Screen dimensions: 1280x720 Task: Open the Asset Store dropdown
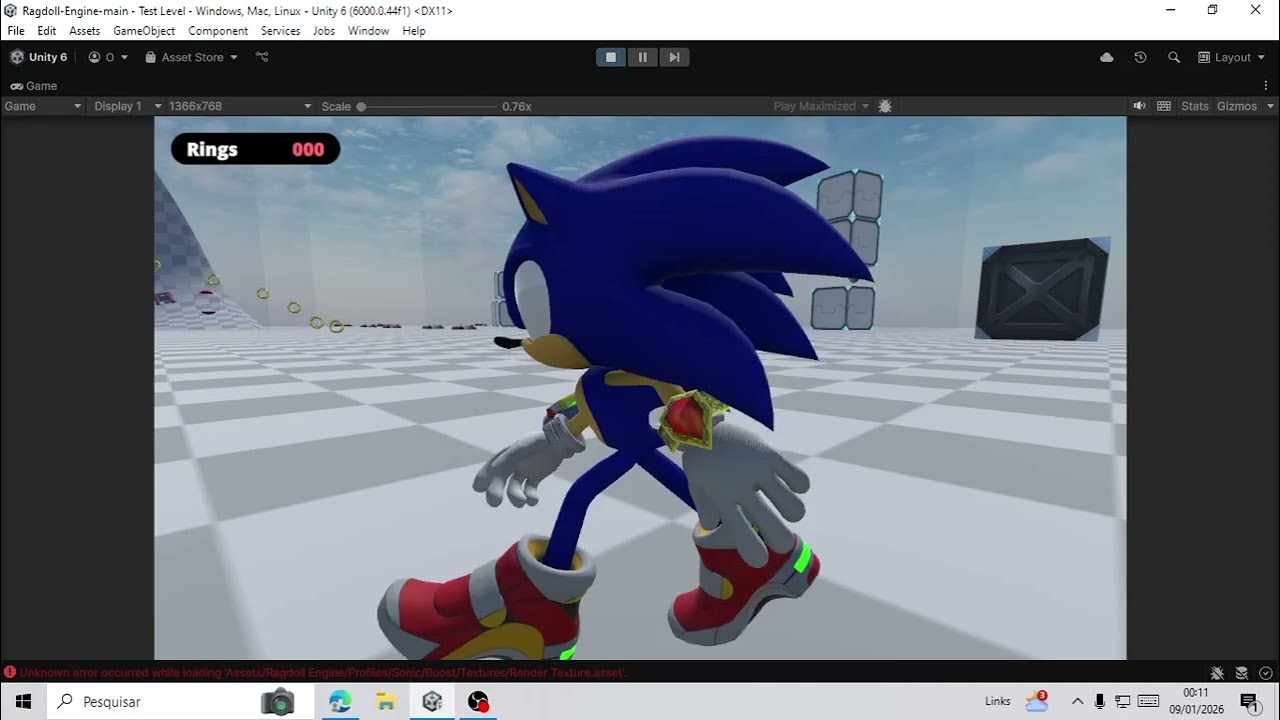[191, 57]
